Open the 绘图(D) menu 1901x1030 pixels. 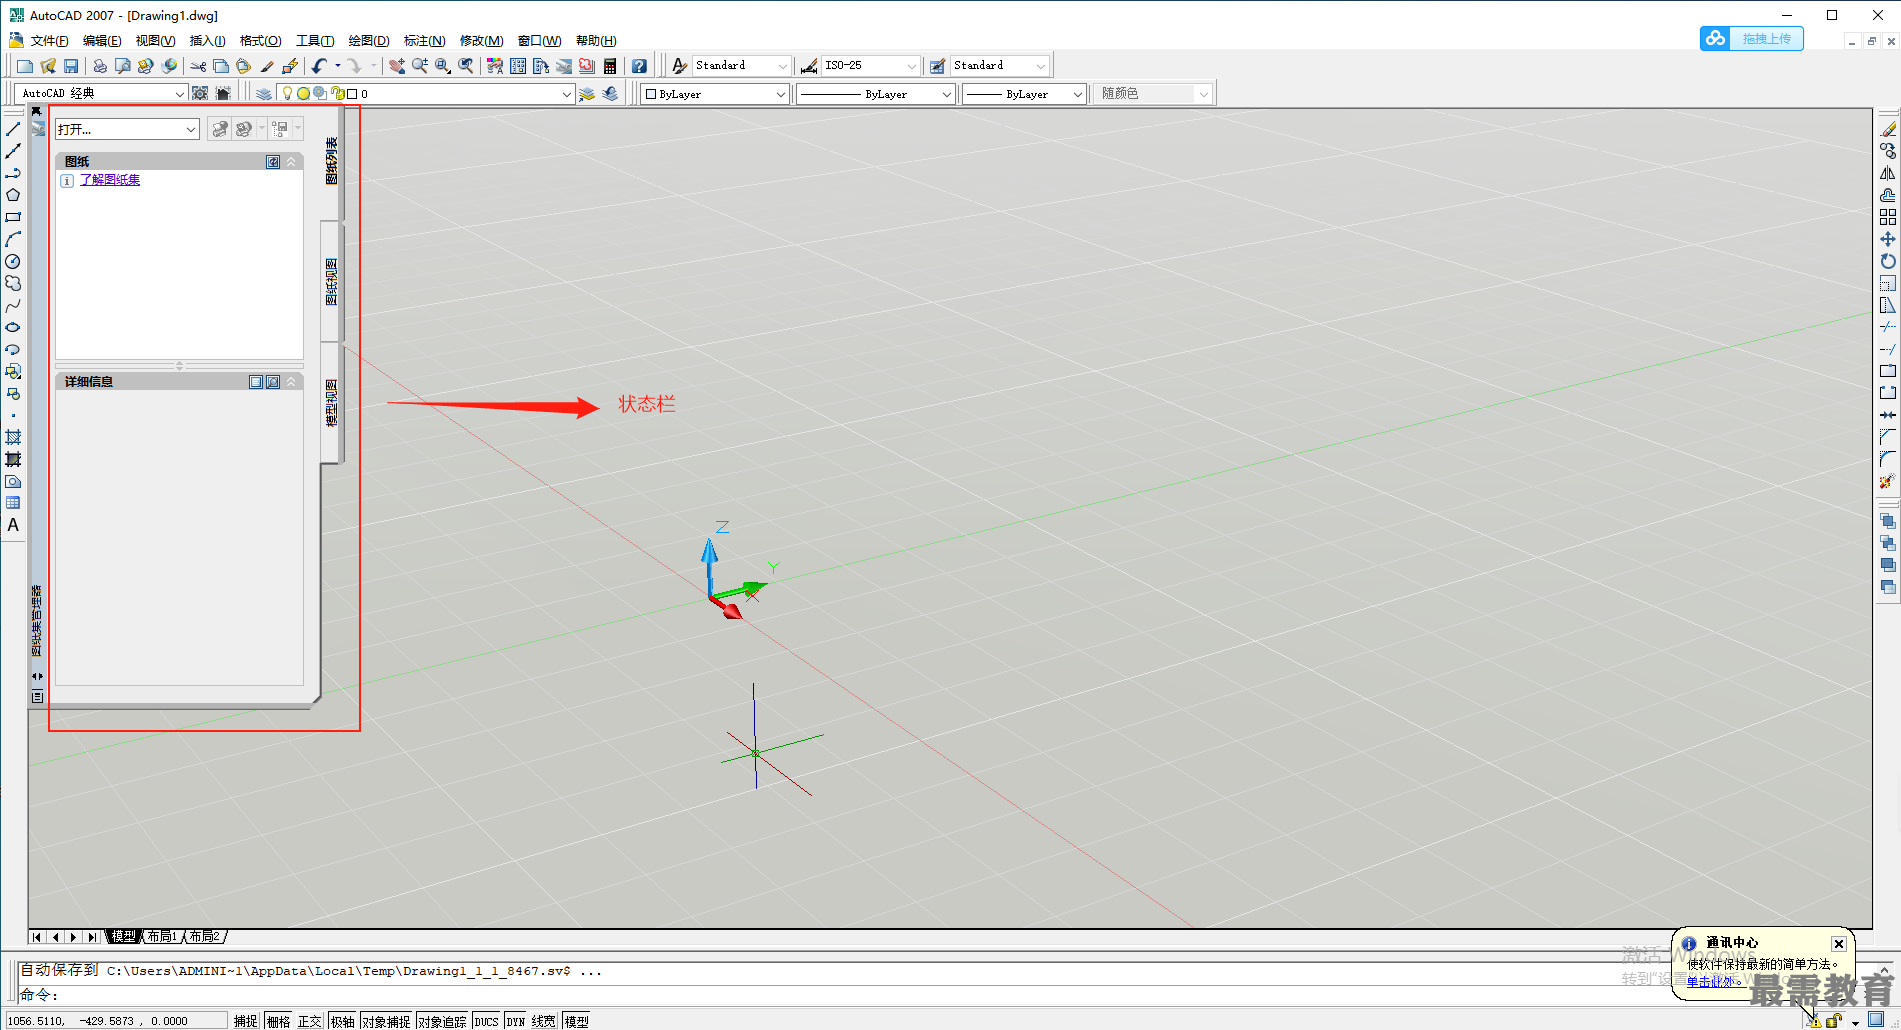point(369,41)
